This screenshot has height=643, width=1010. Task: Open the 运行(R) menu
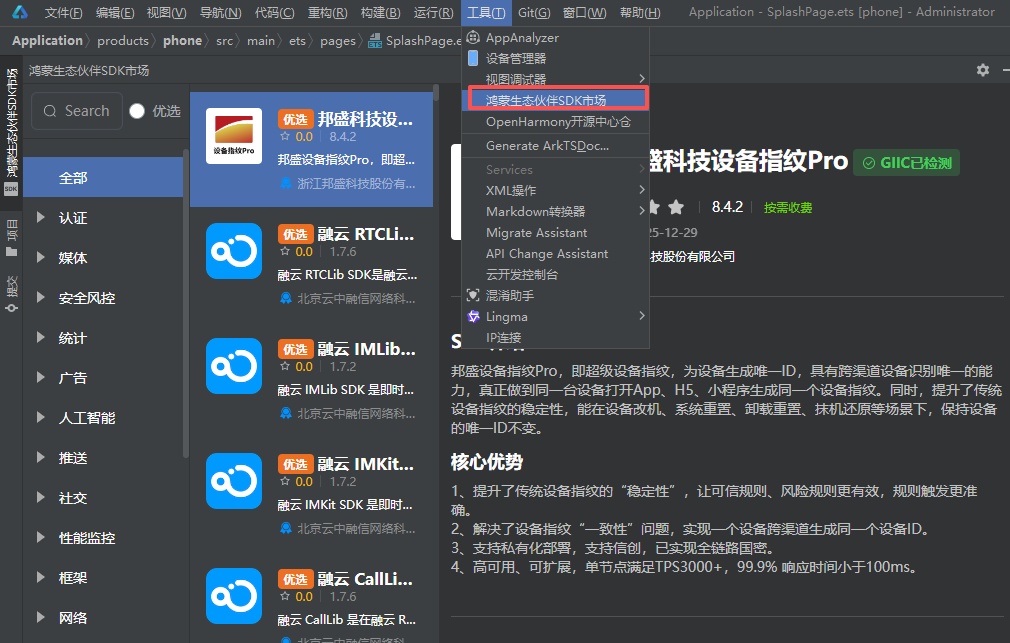point(434,12)
